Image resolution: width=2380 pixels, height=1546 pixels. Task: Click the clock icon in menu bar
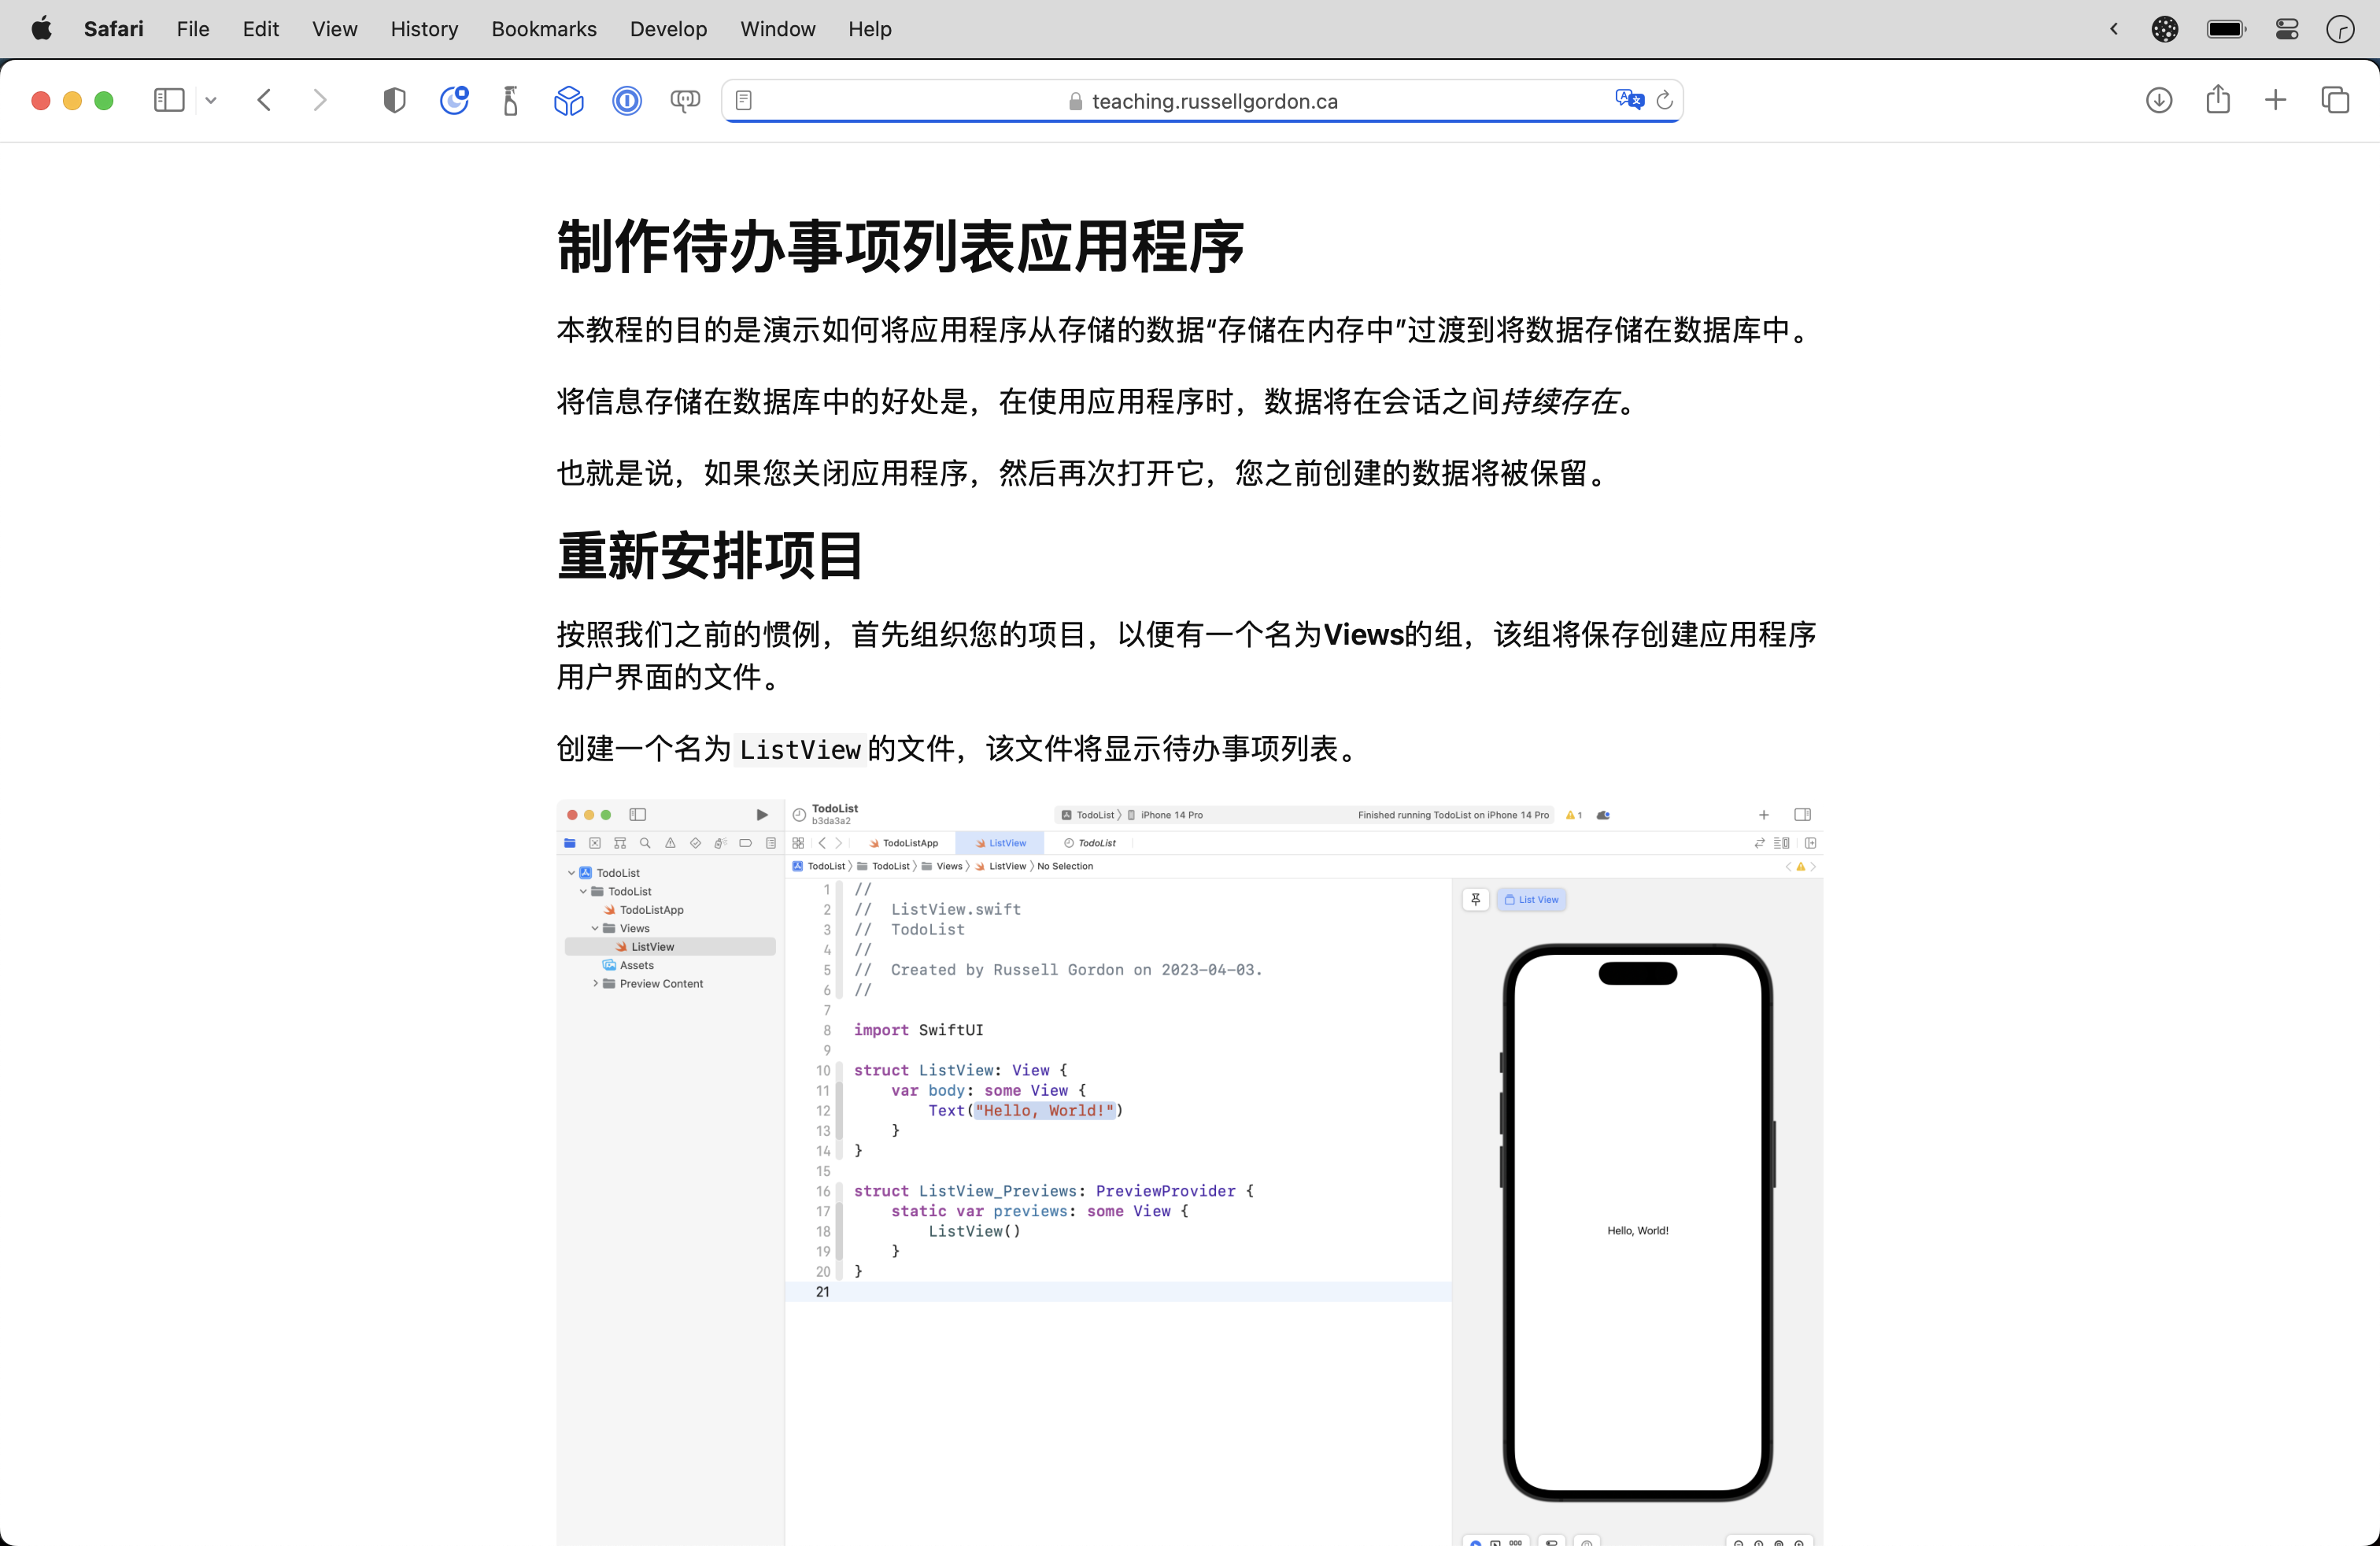point(2340,29)
